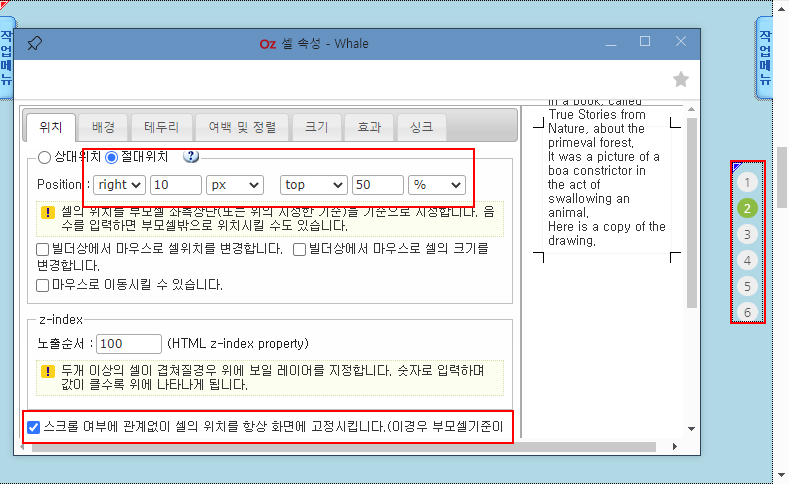The image size is (789, 484).
Task: Open the 'top' position dropdown
Action: (x=313, y=185)
